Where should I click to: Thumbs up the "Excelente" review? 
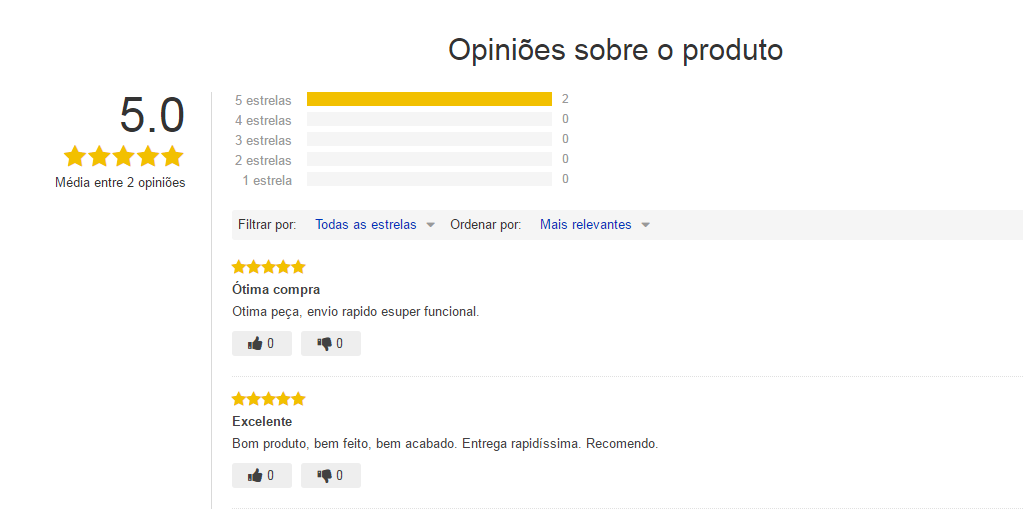262,475
